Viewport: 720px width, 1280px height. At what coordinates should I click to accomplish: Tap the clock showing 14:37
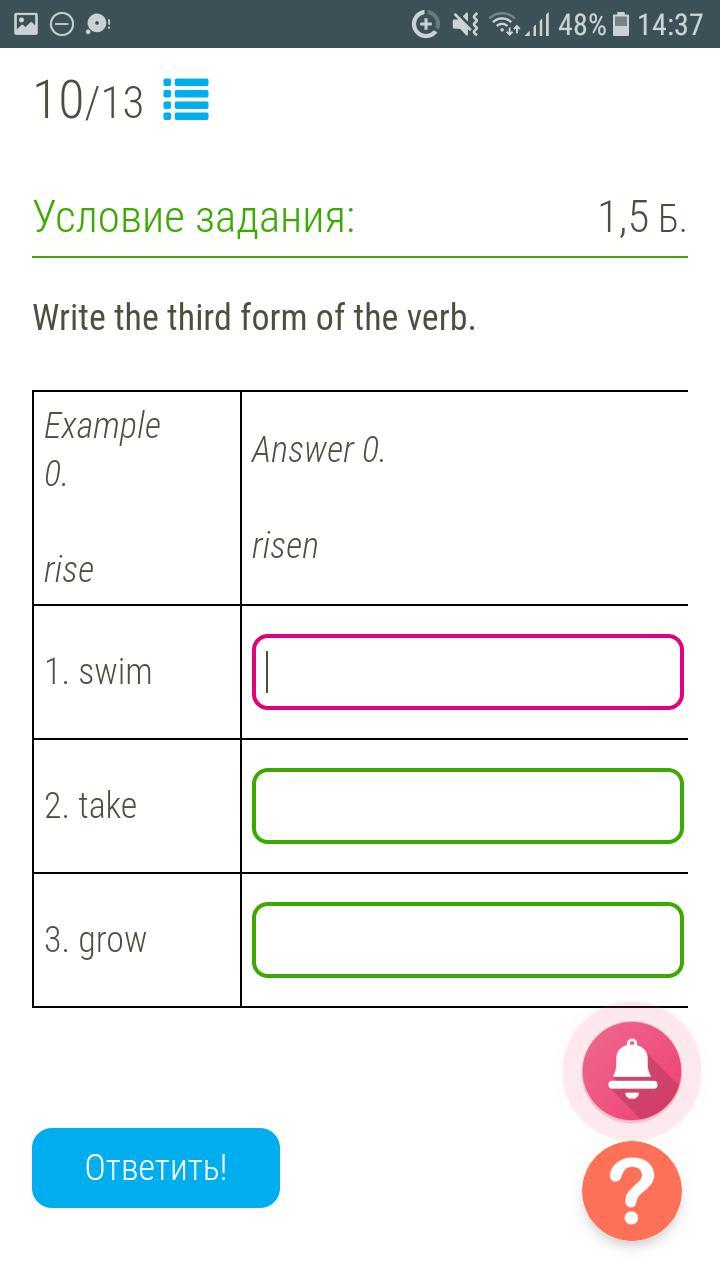coord(670,23)
